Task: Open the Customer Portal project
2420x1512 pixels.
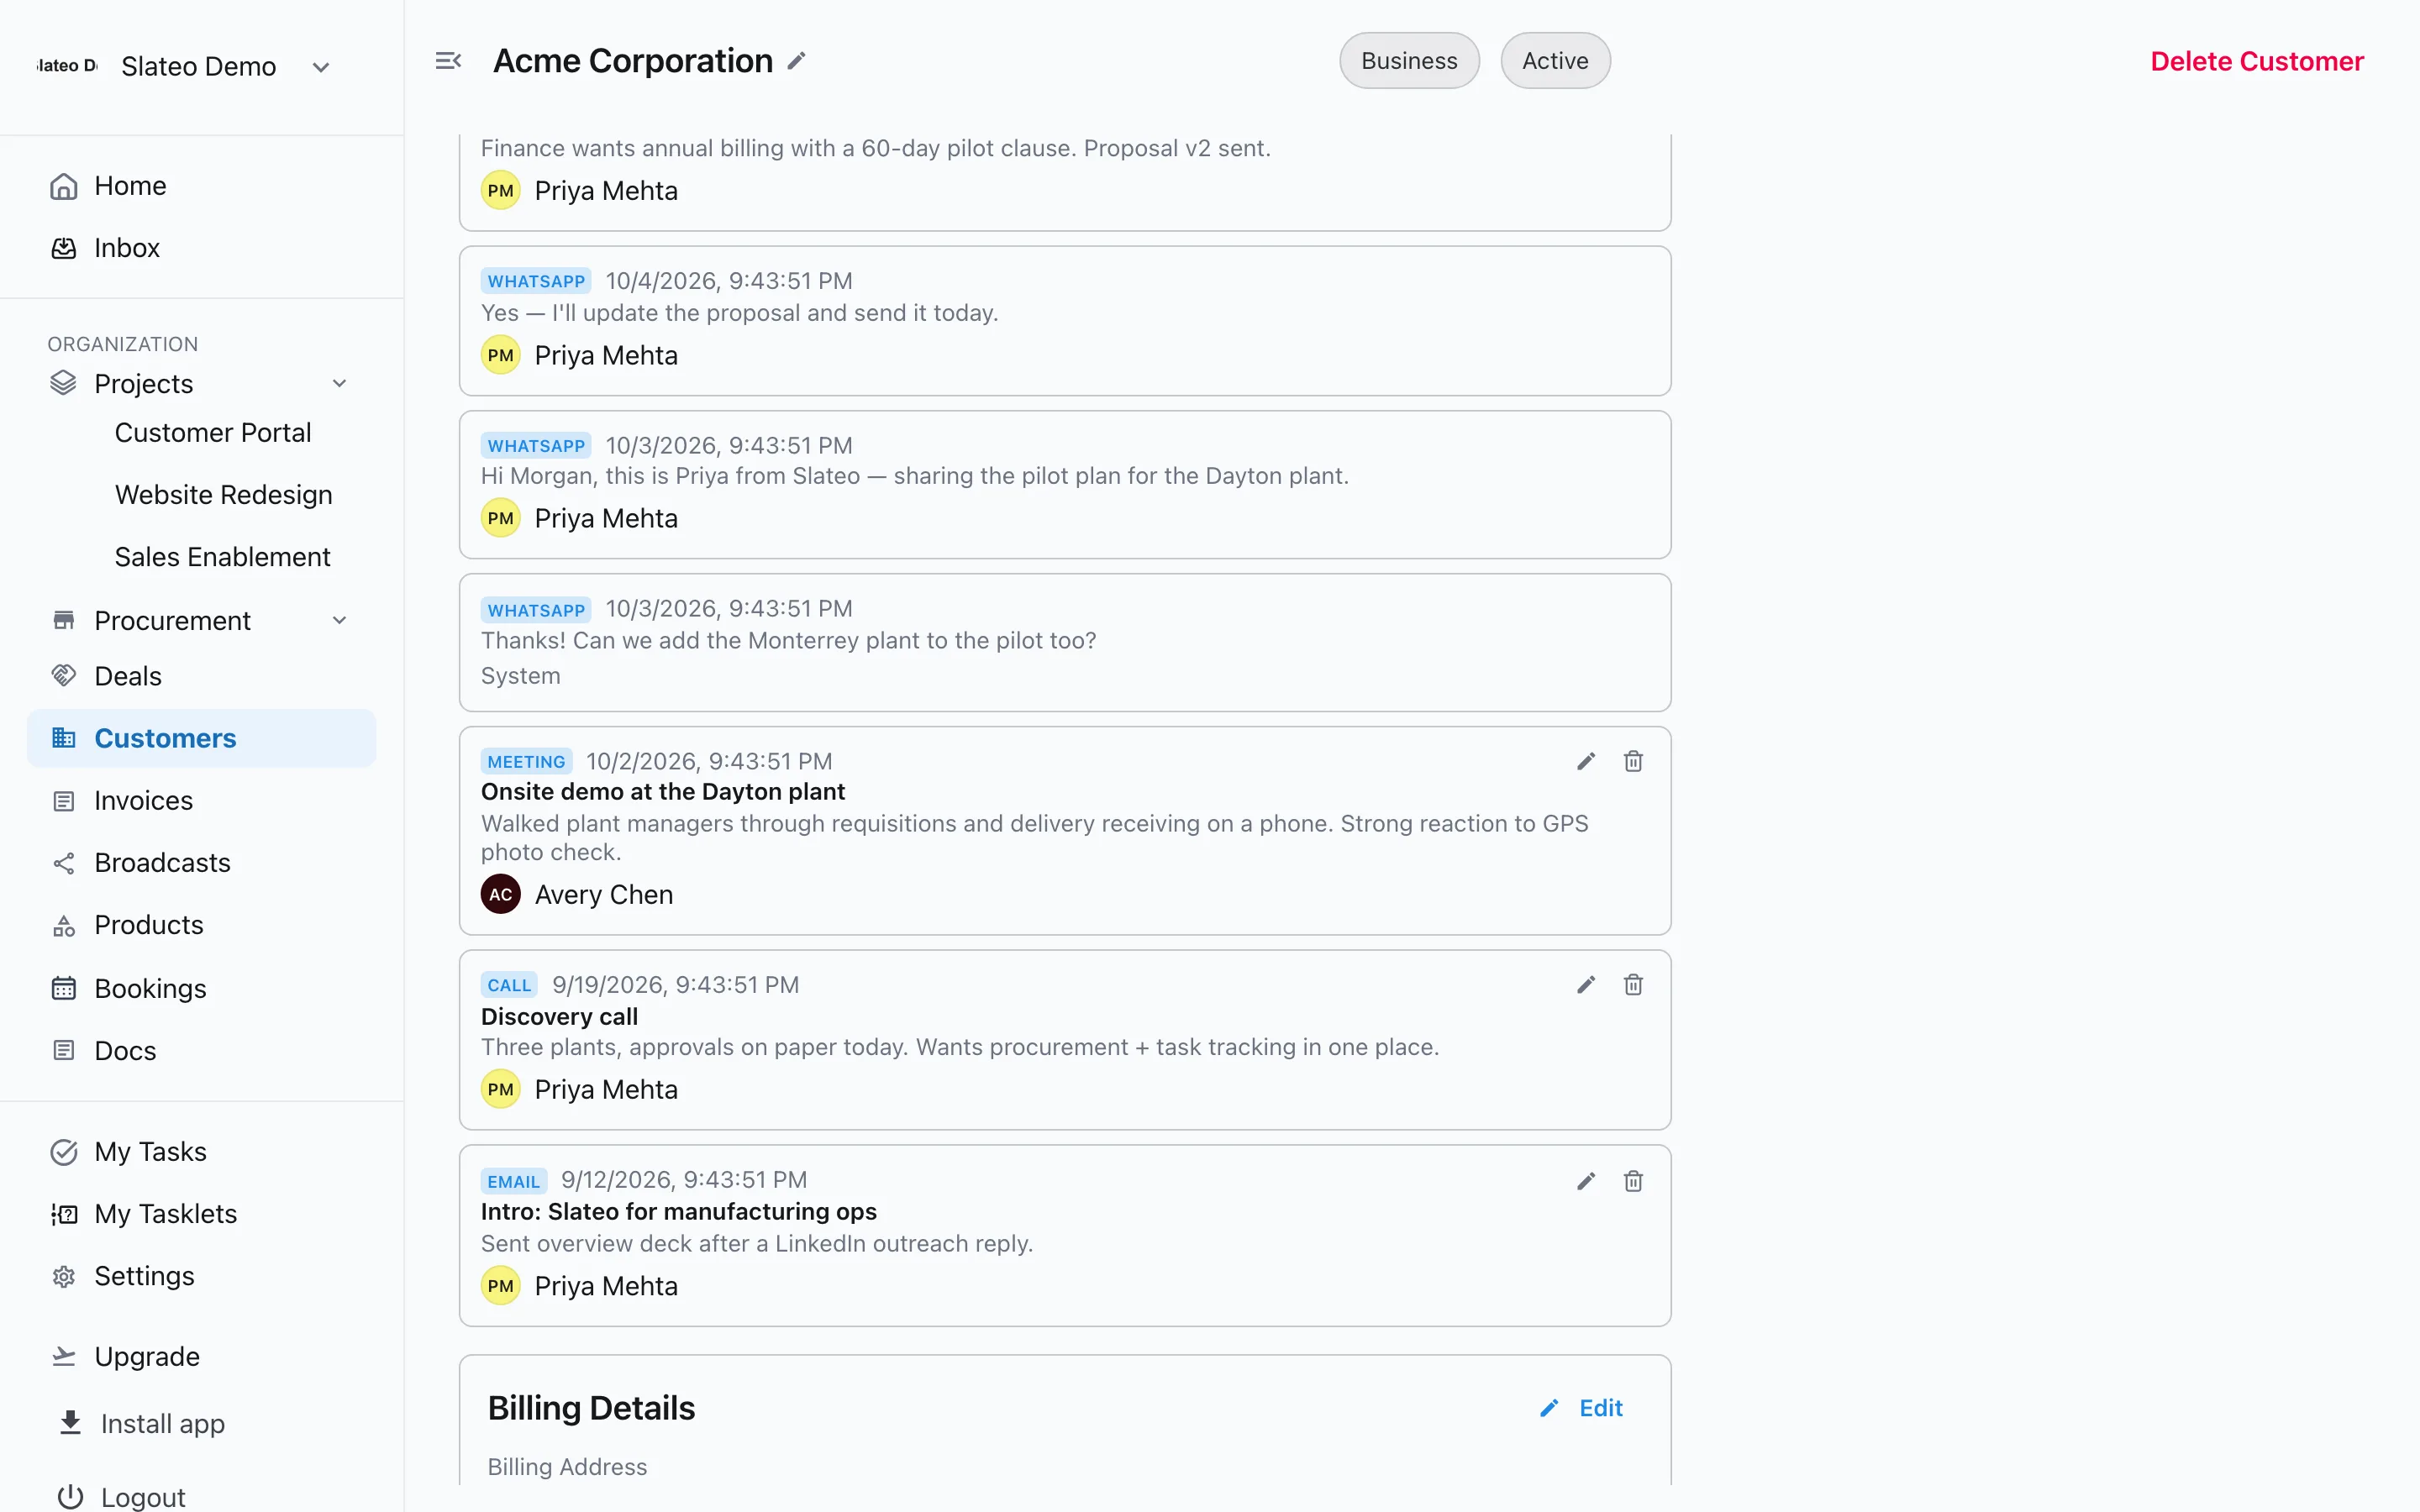Action: tap(213, 433)
